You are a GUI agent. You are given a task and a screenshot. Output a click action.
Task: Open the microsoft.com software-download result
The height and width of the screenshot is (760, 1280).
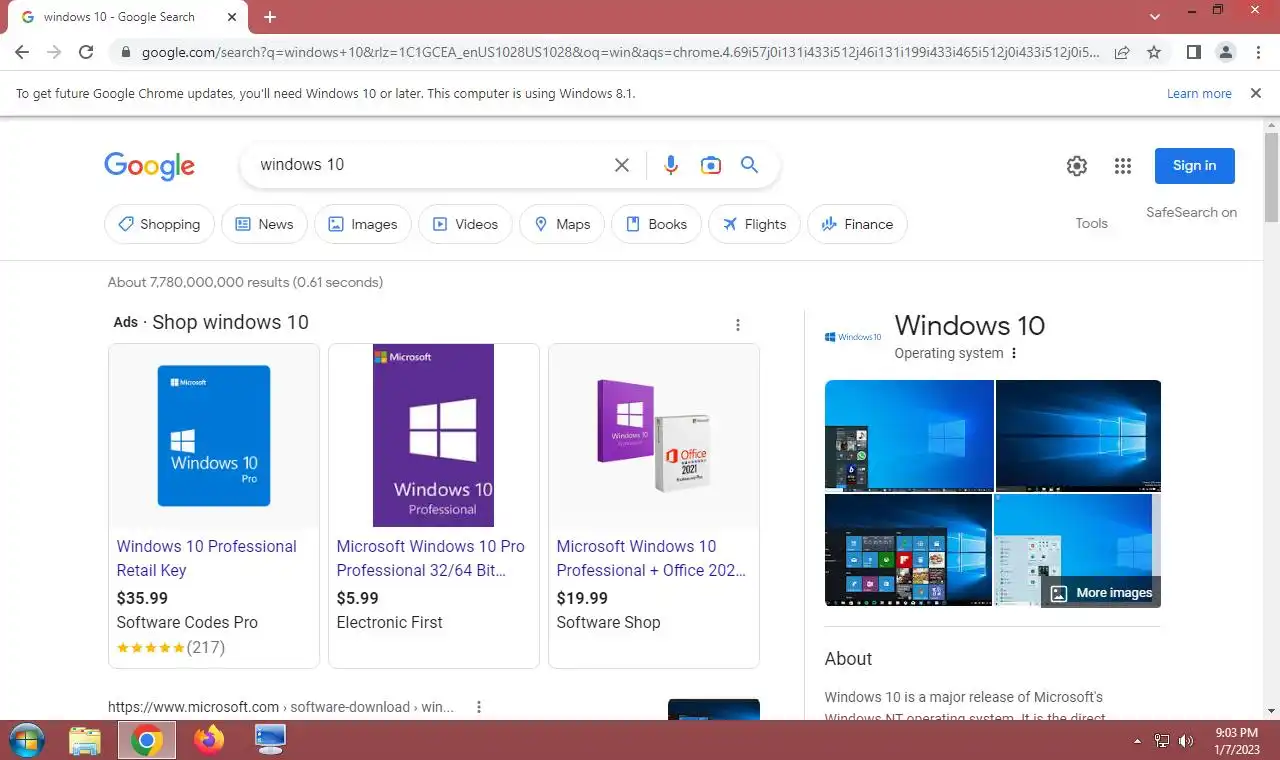pyautogui.click(x=281, y=707)
